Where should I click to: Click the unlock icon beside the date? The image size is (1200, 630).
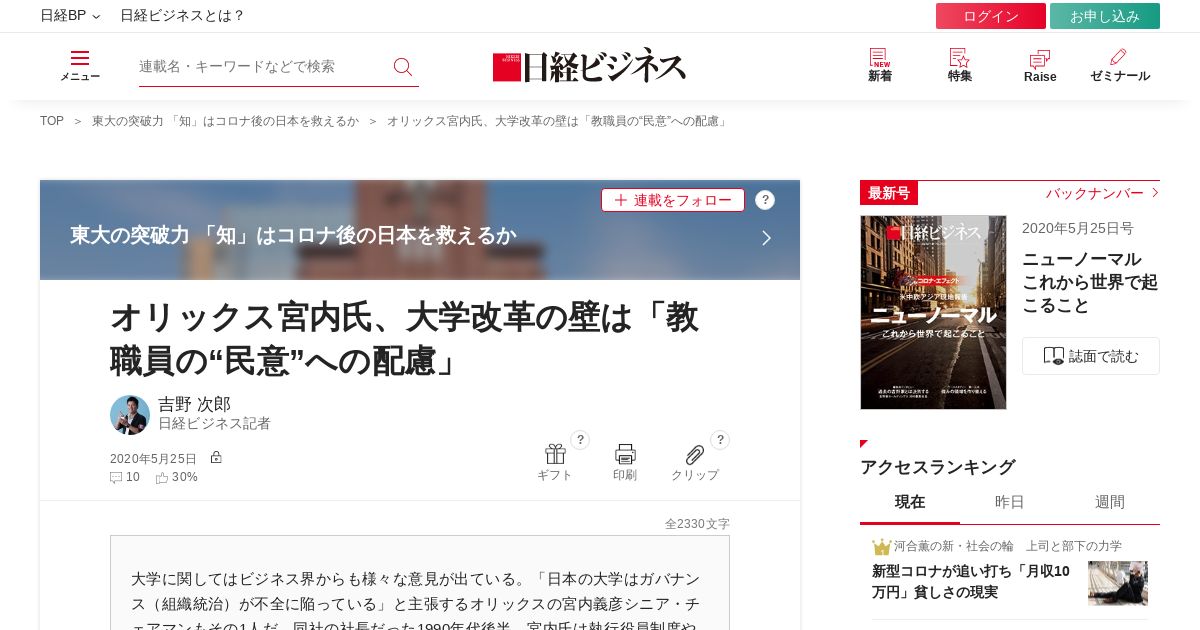[x=216, y=457]
